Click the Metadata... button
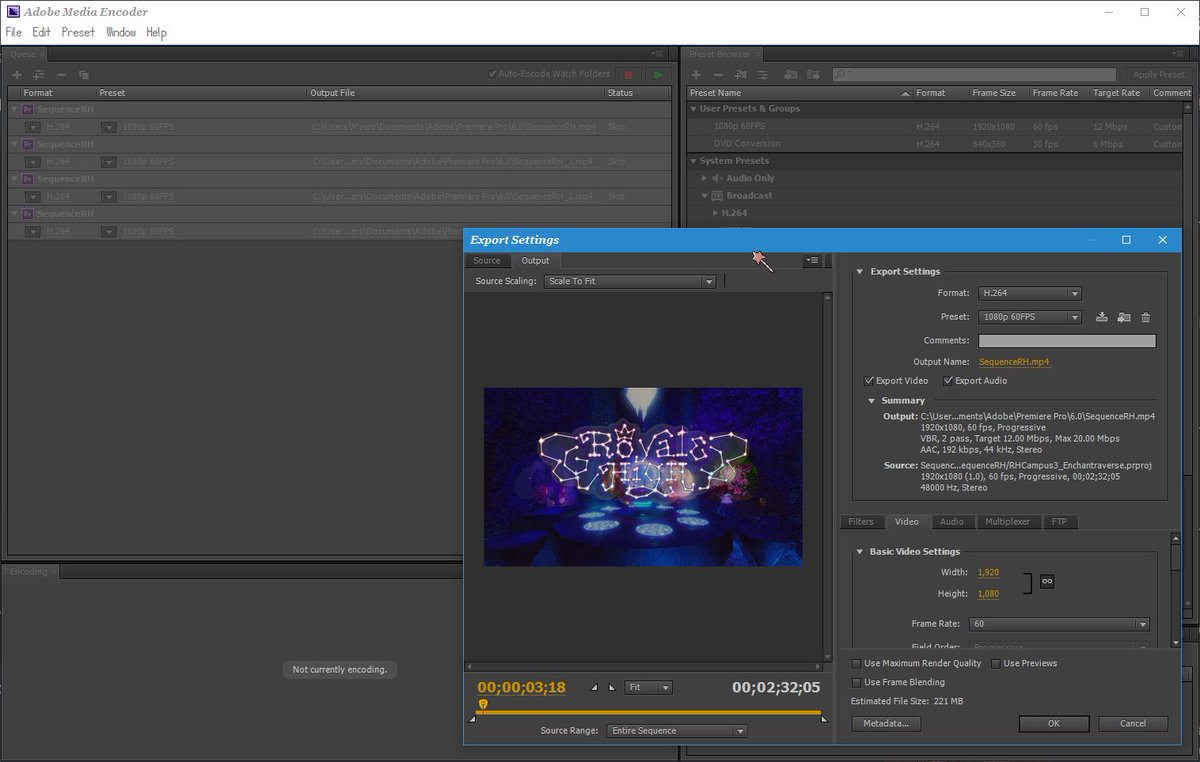The image size is (1200, 762). tap(886, 723)
